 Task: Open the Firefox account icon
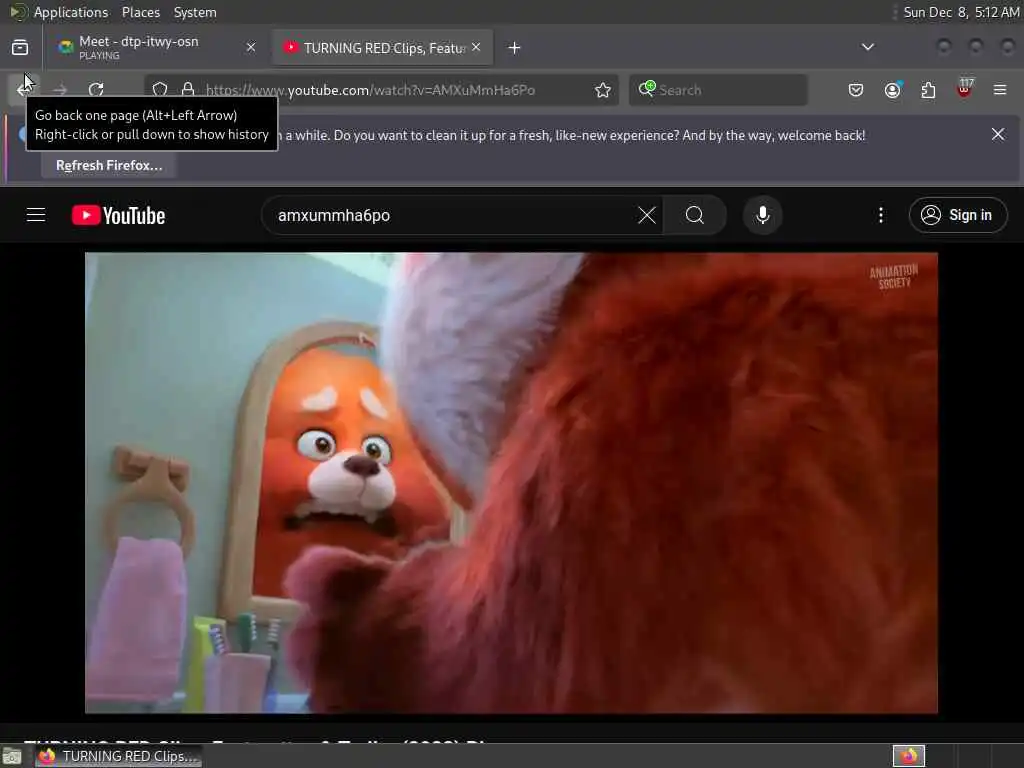click(893, 89)
